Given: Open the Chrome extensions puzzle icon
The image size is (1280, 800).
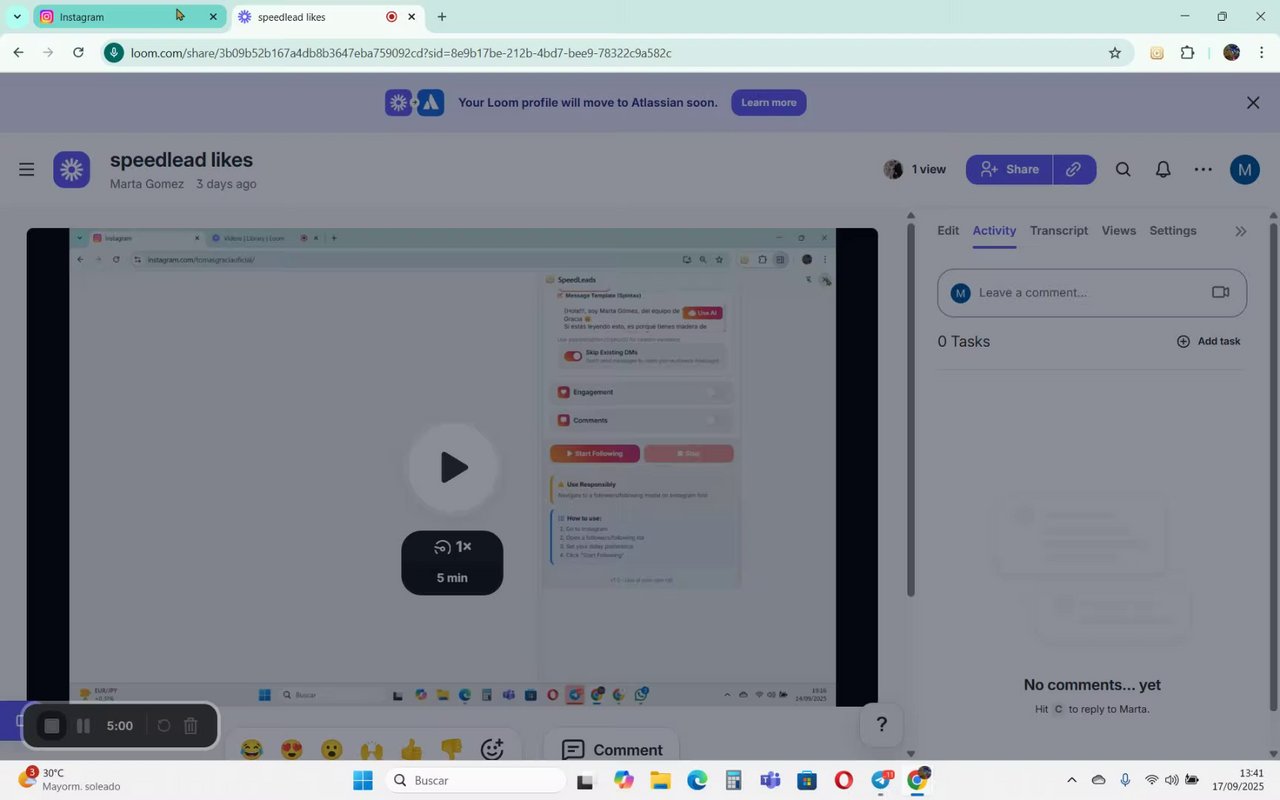Looking at the screenshot, I should [x=1188, y=53].
